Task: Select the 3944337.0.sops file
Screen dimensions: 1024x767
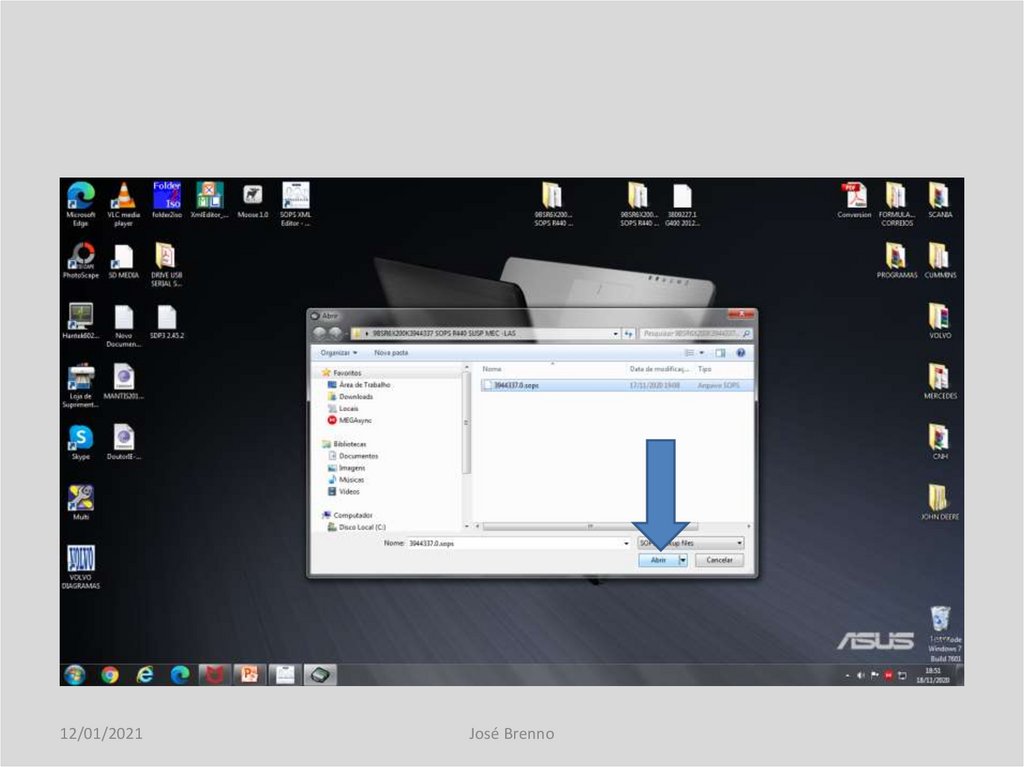Action: coord(516,384)
